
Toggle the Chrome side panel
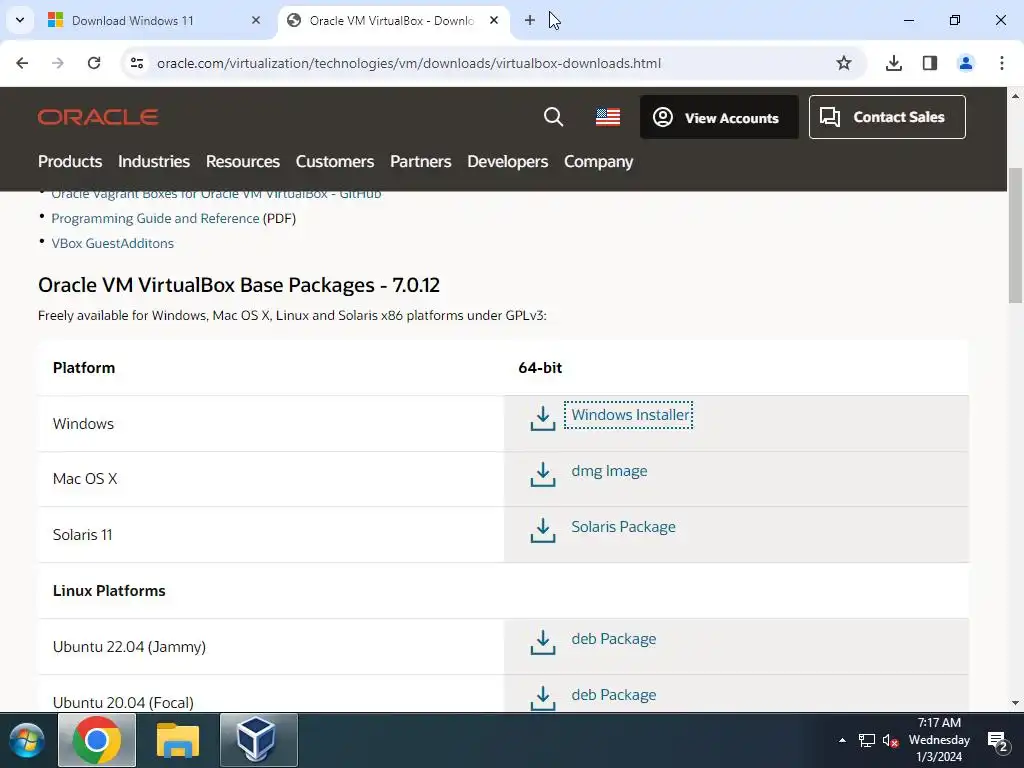click(930, 63)
